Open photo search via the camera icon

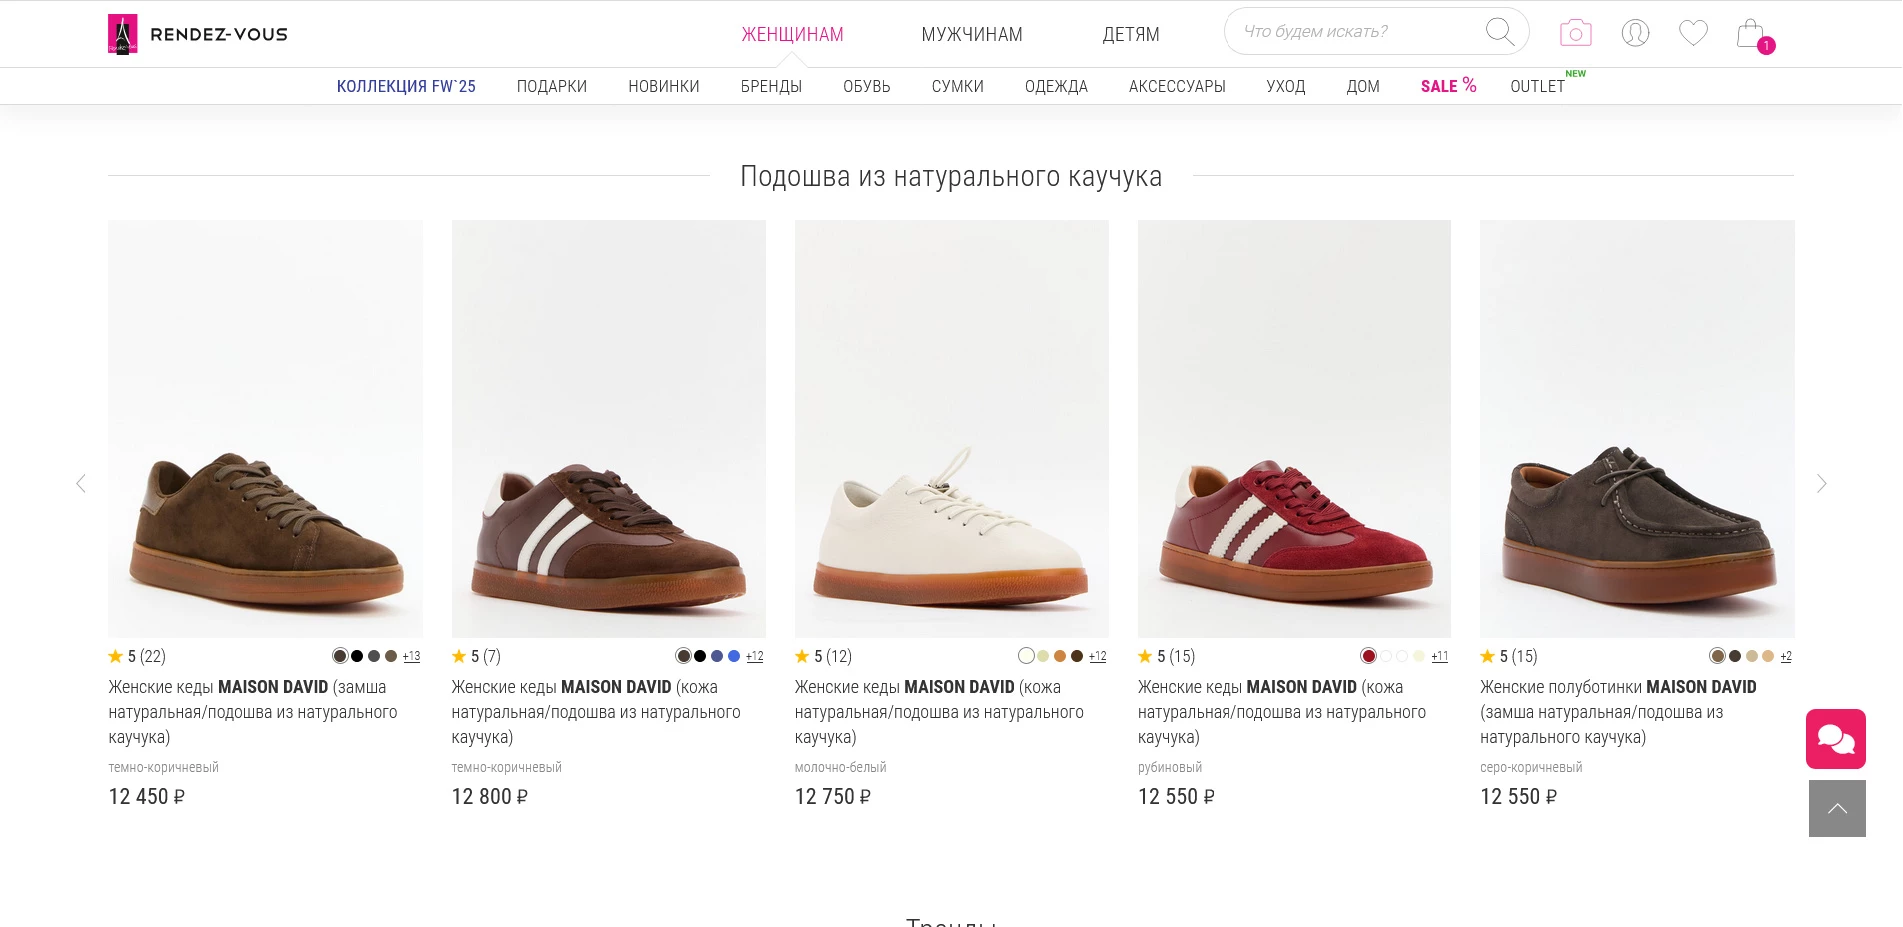click(1574, 32)
